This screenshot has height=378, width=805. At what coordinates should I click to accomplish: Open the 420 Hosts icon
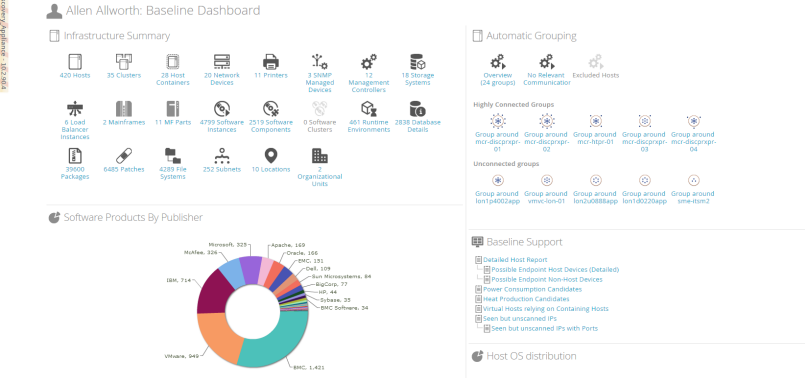(x=75, y=62)
